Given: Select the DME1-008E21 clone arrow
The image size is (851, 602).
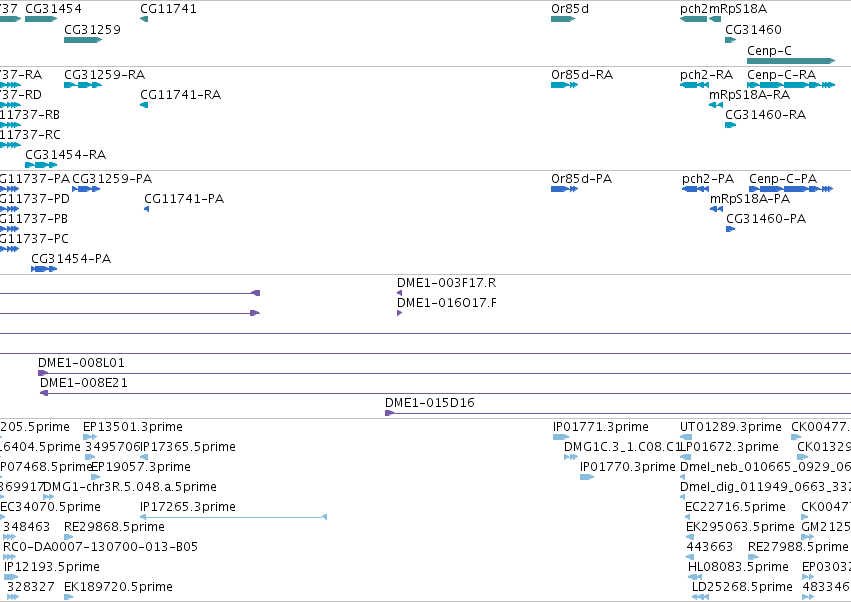Looking at the screenshot, I should [x=44, y=393].
